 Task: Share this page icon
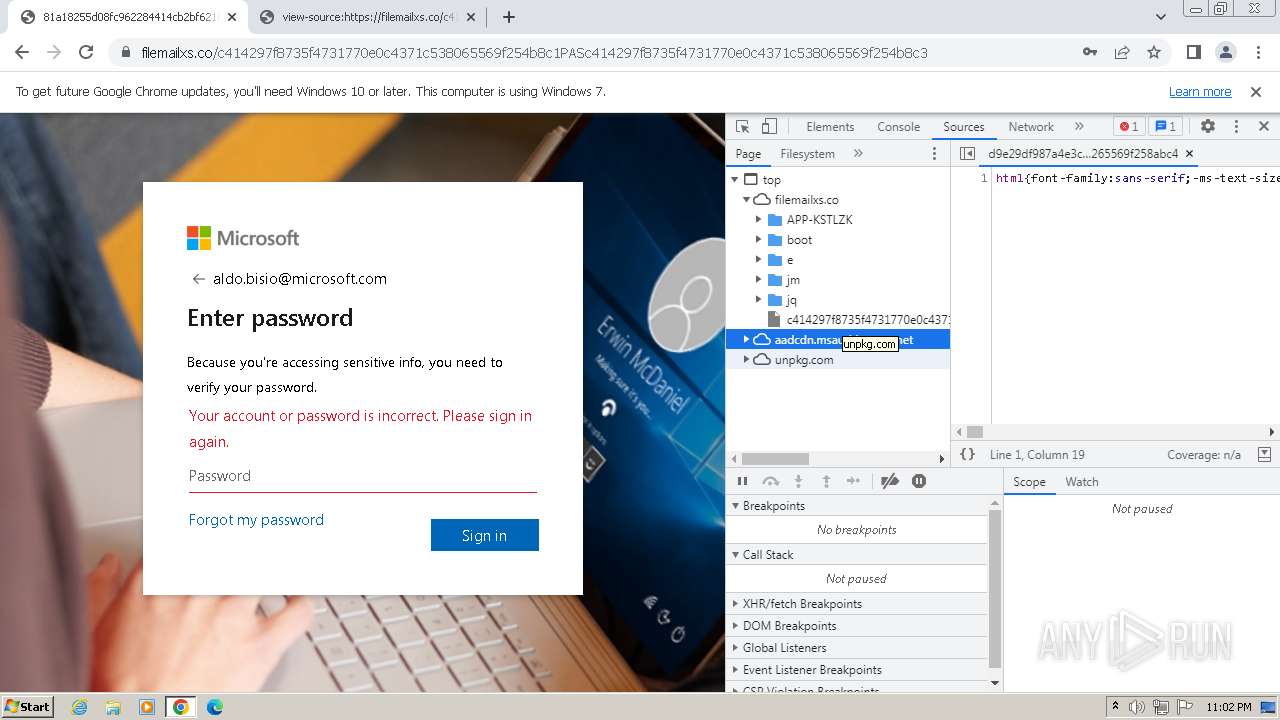[x=1122, y=52]
